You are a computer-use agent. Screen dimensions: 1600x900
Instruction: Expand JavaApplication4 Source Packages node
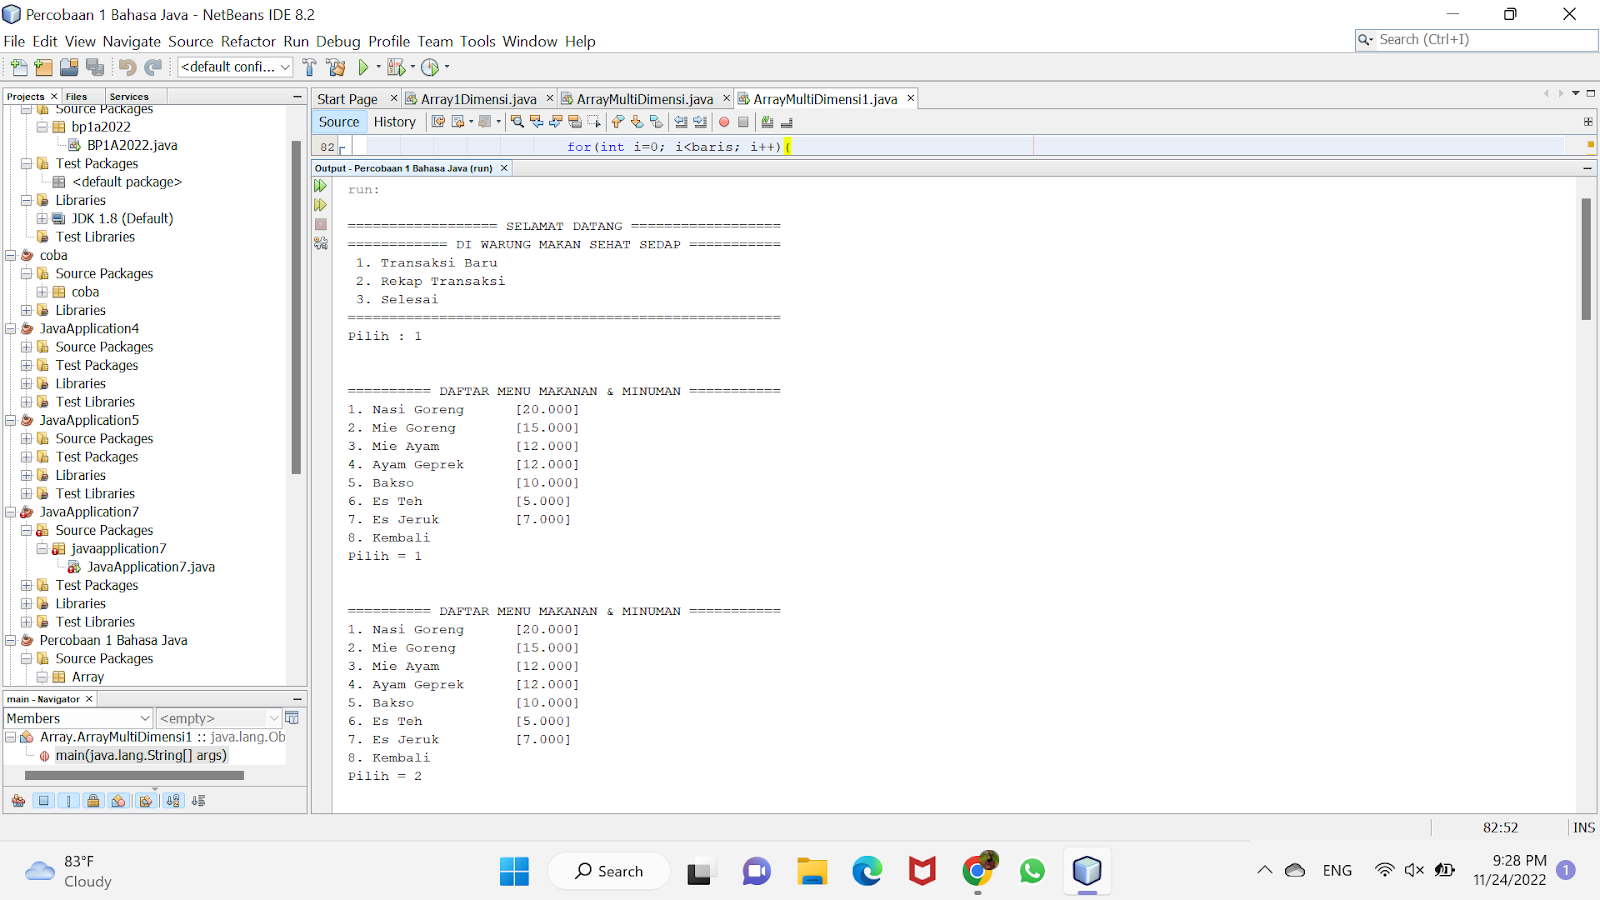point(27,347)
